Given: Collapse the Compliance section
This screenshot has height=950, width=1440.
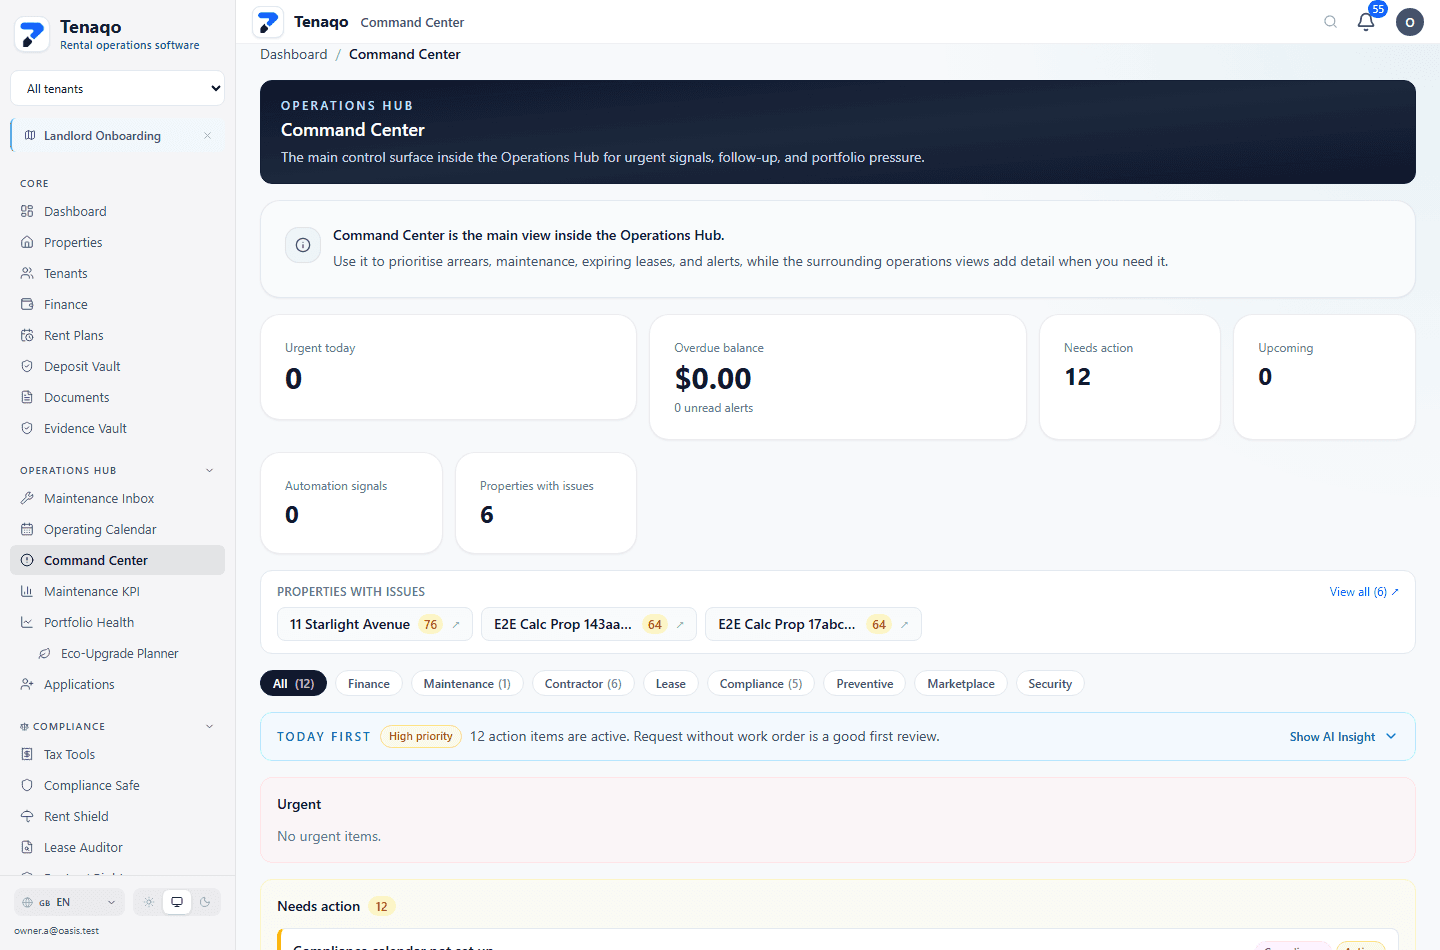Looking at the screenshot, I should (209, 726).
